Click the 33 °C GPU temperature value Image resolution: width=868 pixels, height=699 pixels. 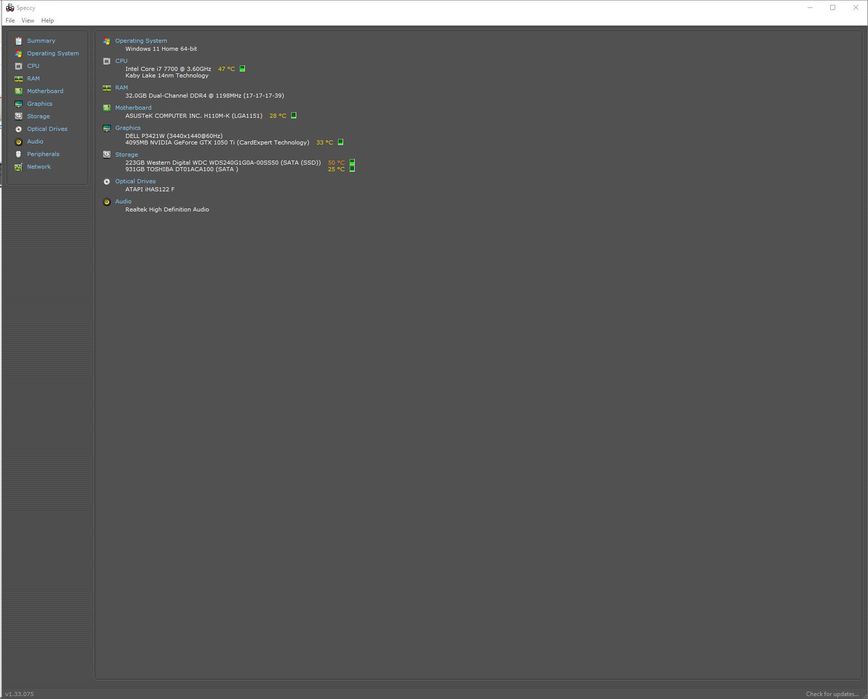pyautogui.click(x=324, y=143)
